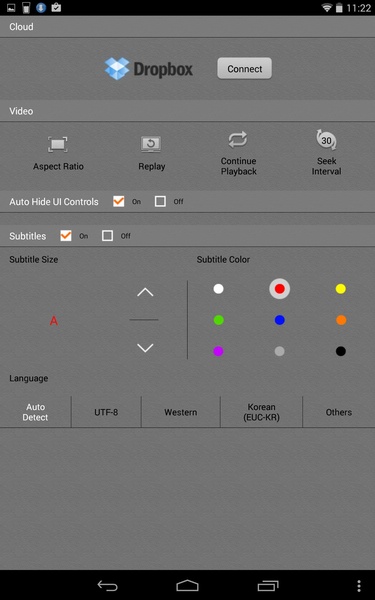Screen dimensions: 375x600
Task: Select orange subtitle color
Action: pyautogui.click(x=341, y=320)
